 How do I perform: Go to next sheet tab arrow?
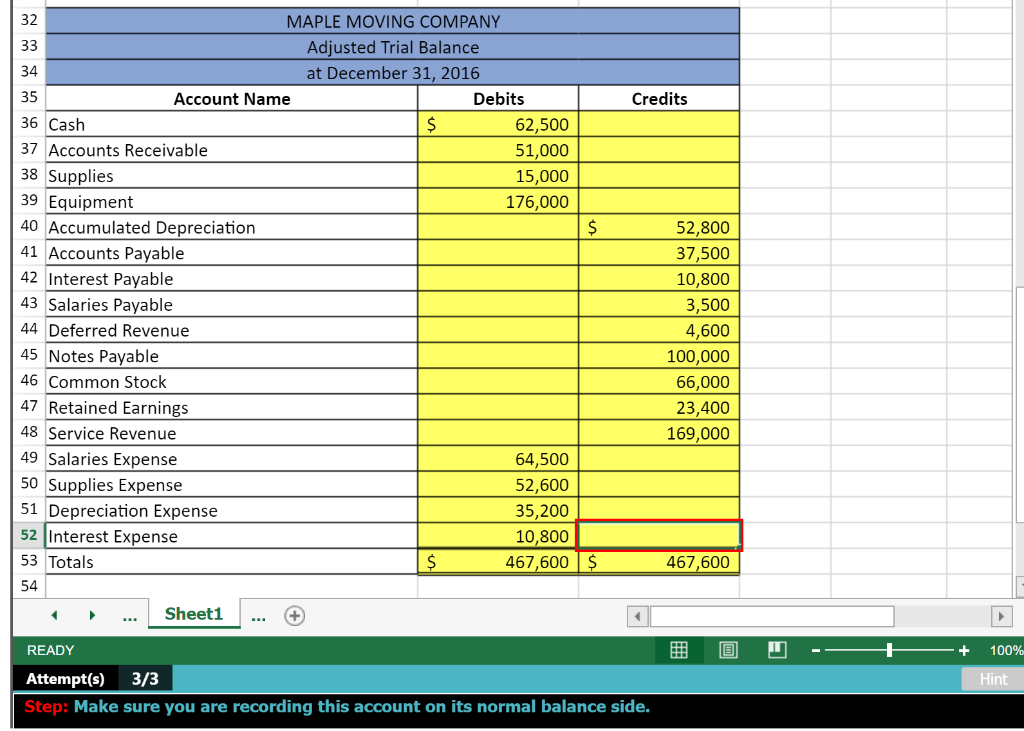pos(92,615)
